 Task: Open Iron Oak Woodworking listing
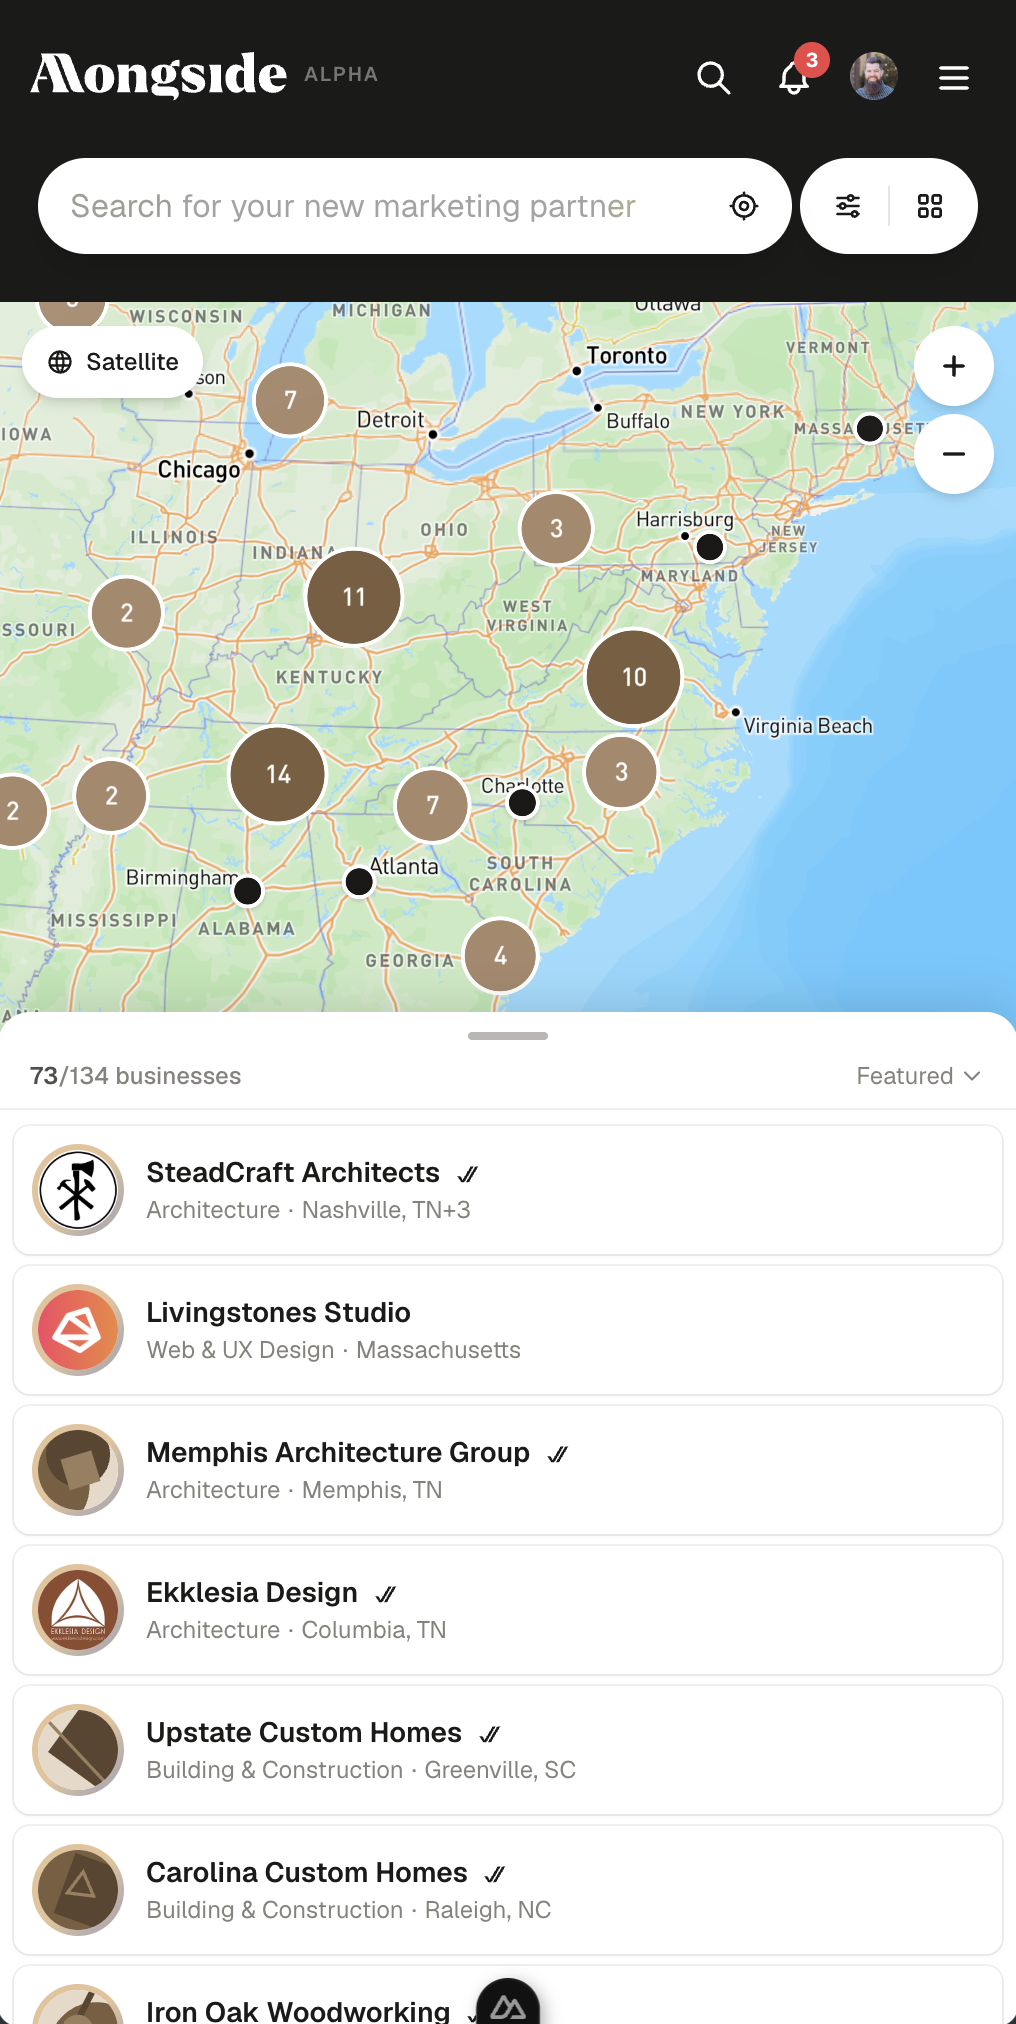tap(508, 1995)
